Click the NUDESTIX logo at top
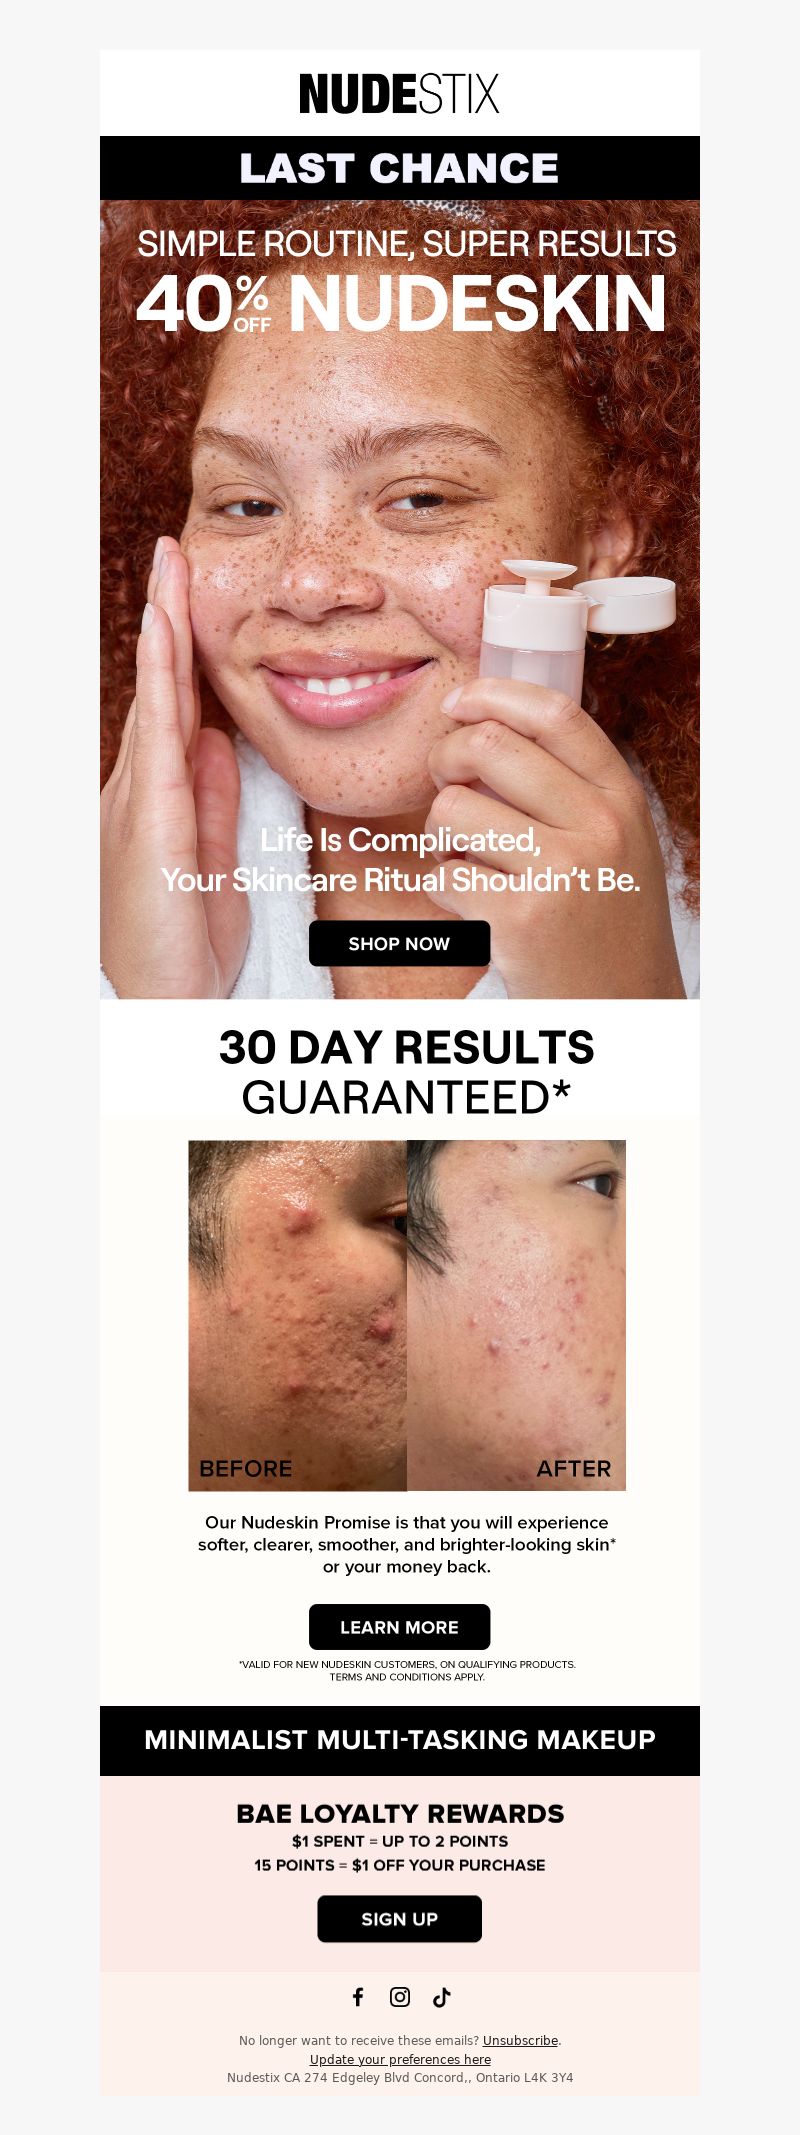Viewport: 800px width, 2135px height. point(399,94)
